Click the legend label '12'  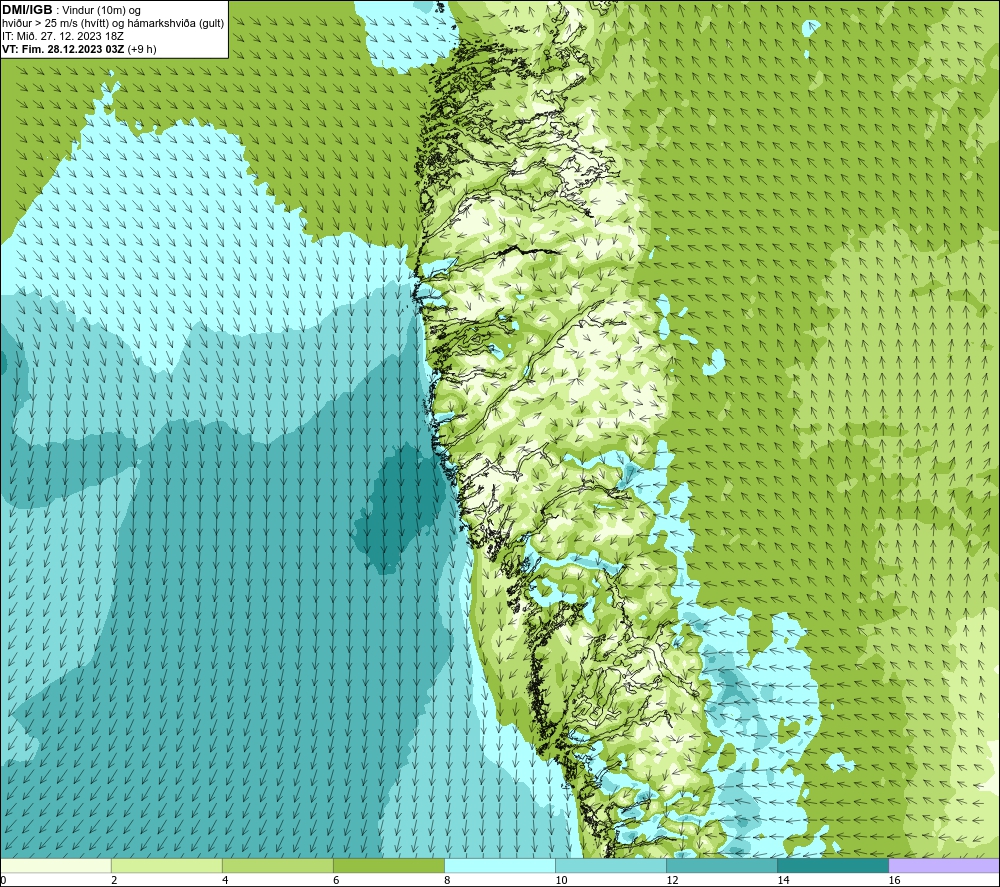click(x=672, y=880)
